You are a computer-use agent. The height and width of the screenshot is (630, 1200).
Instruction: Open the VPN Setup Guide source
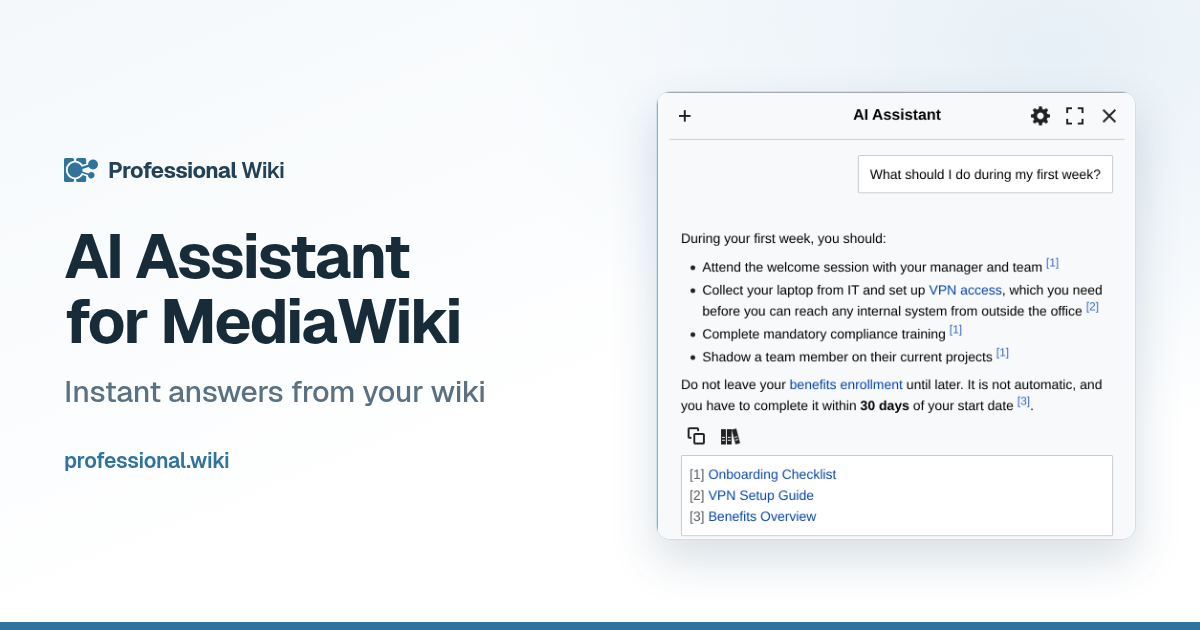coord(761,496)
